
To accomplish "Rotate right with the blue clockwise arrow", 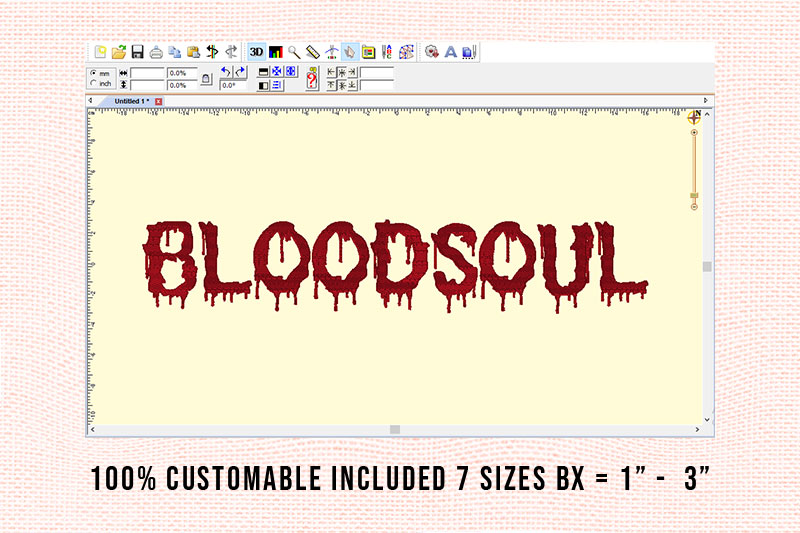I will (x=240, y=72).
